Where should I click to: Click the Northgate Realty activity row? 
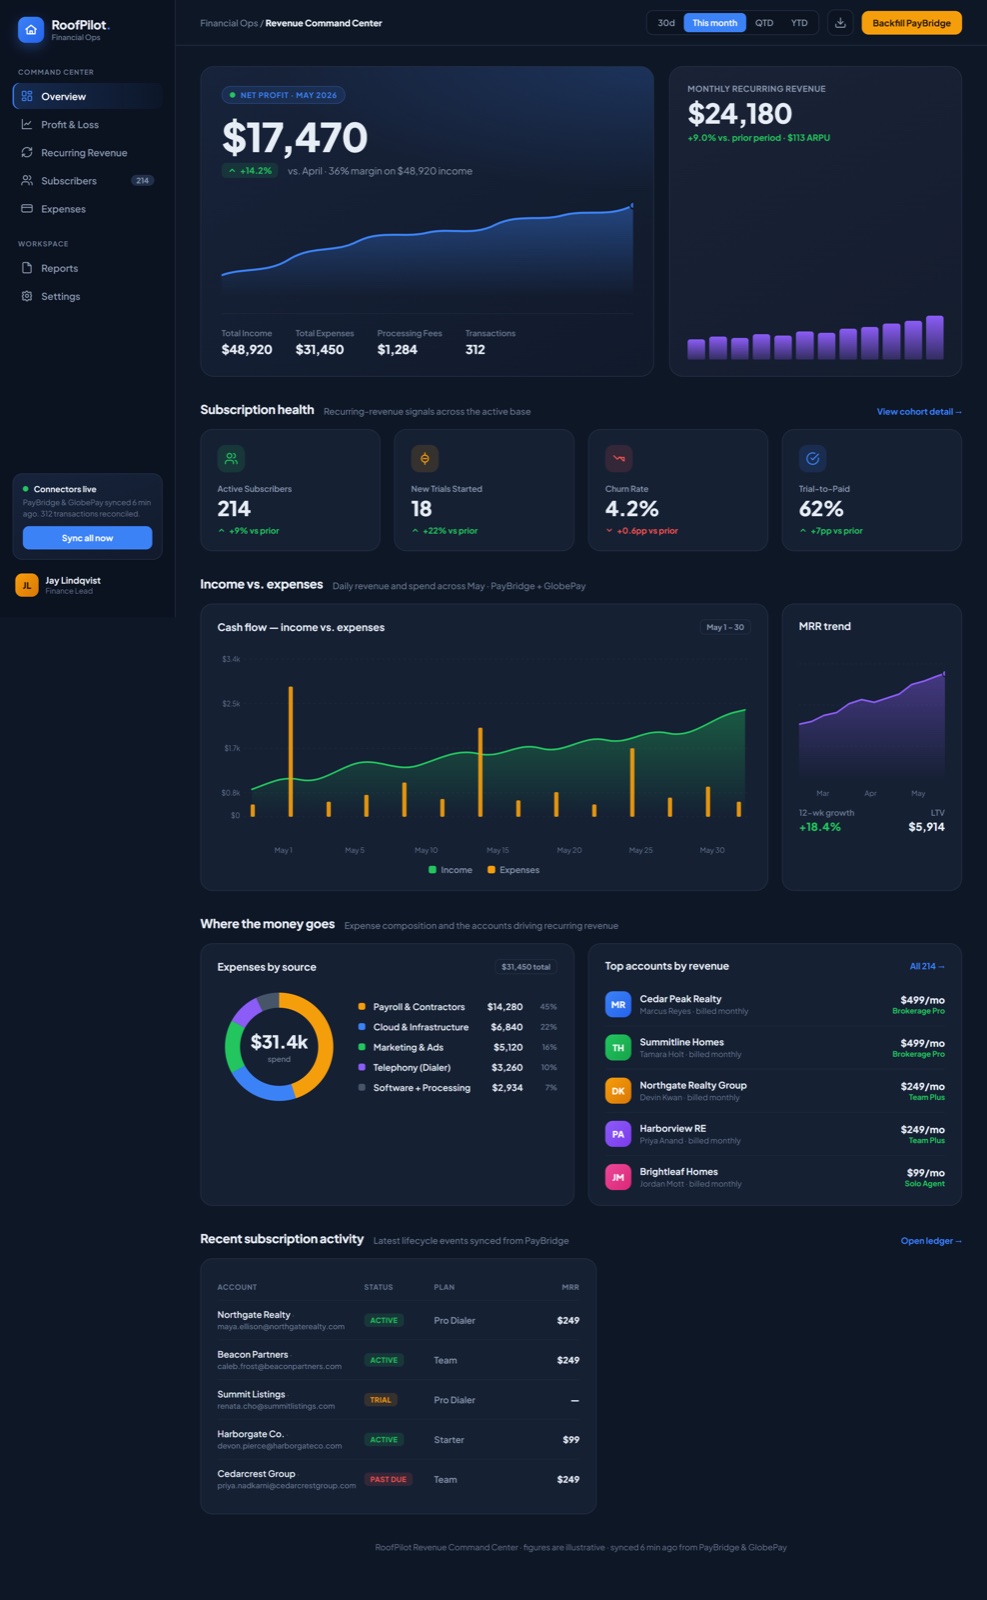[x=398, y=1320]
